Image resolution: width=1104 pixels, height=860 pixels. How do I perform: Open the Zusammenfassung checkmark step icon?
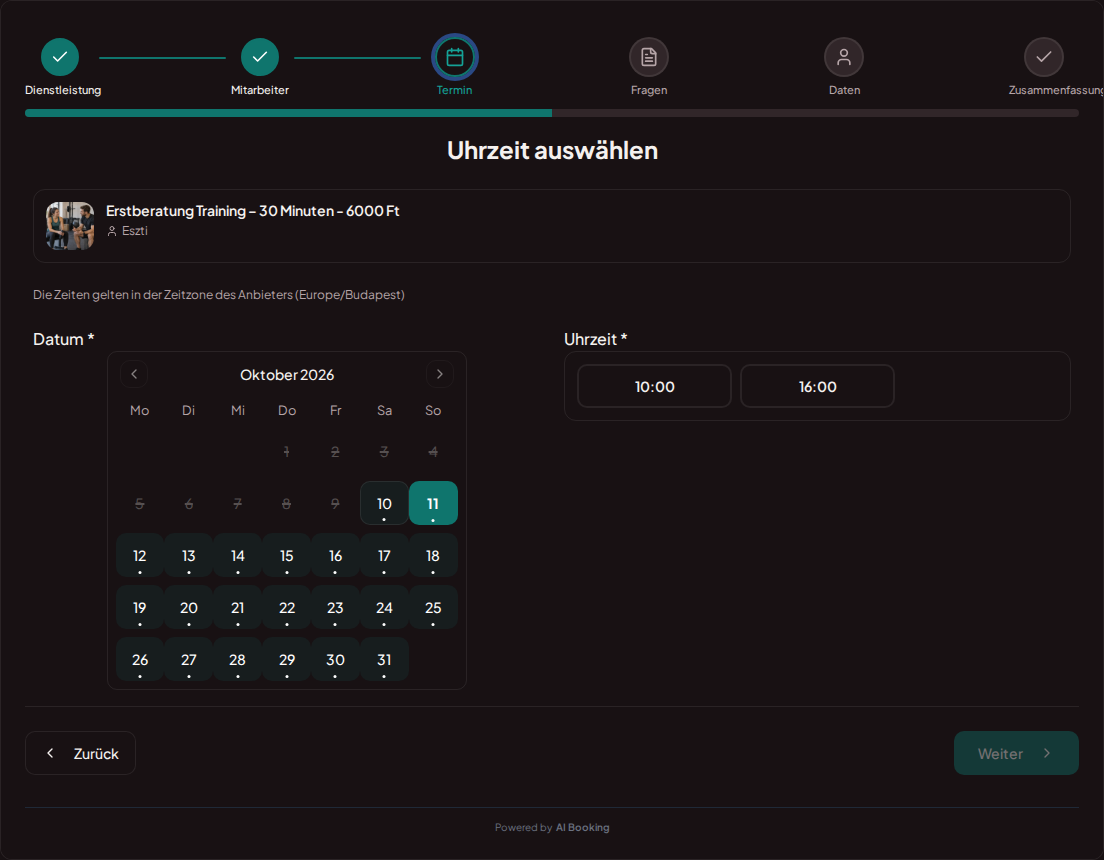(1043, 57)
